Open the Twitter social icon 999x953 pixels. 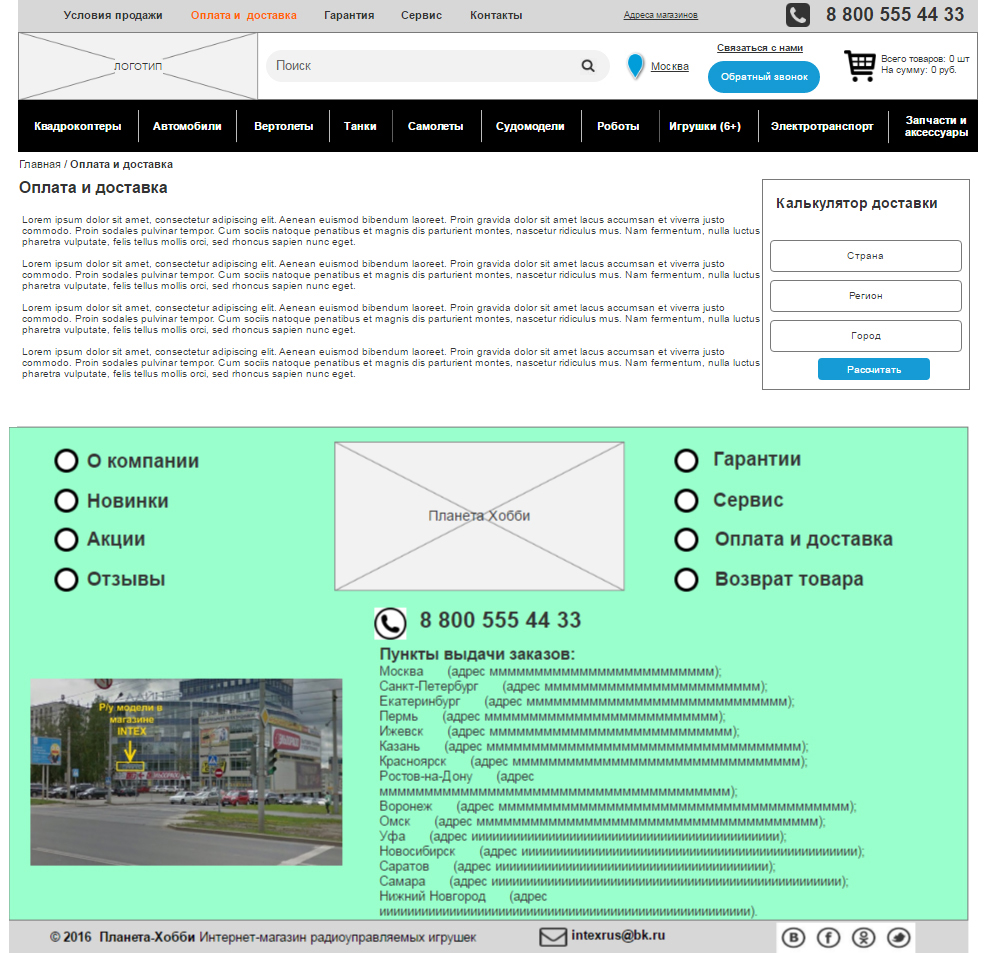tap(899, 938)
